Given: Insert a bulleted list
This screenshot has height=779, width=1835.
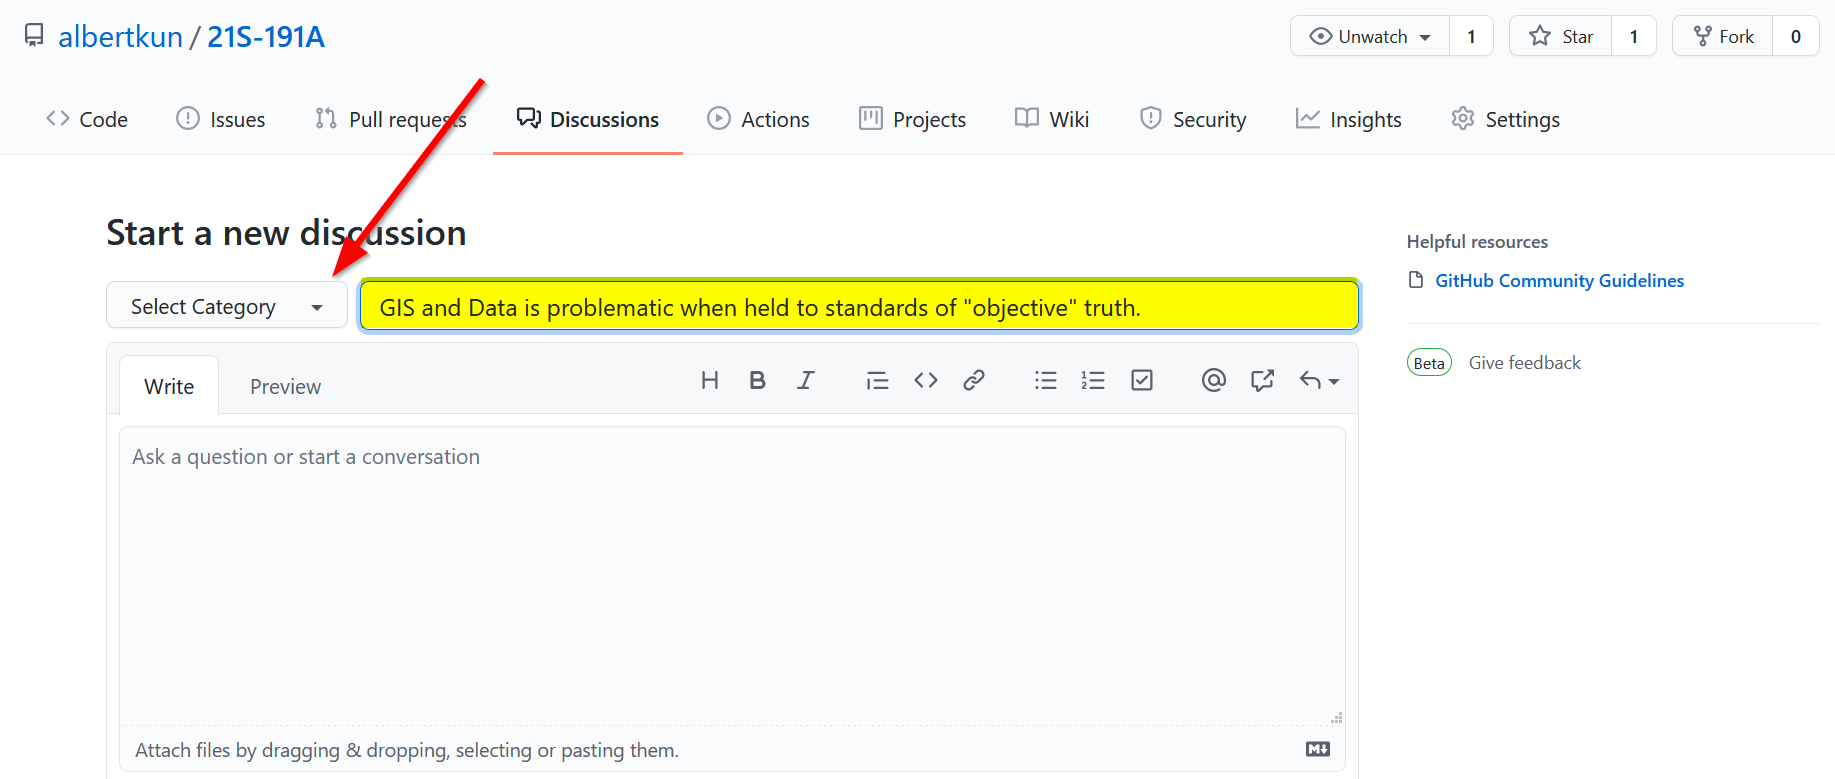Looking at the screenshot, I should [1046, 380].
